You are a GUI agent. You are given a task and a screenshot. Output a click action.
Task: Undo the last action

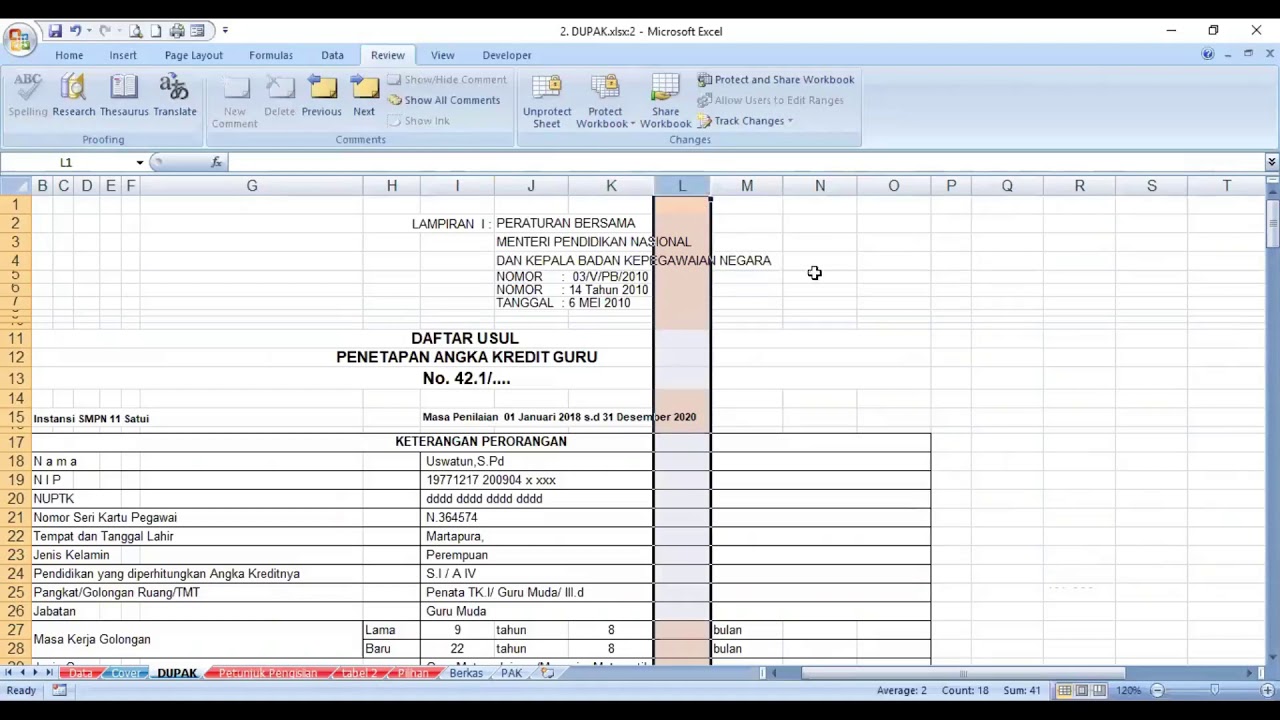pos(75,31)
